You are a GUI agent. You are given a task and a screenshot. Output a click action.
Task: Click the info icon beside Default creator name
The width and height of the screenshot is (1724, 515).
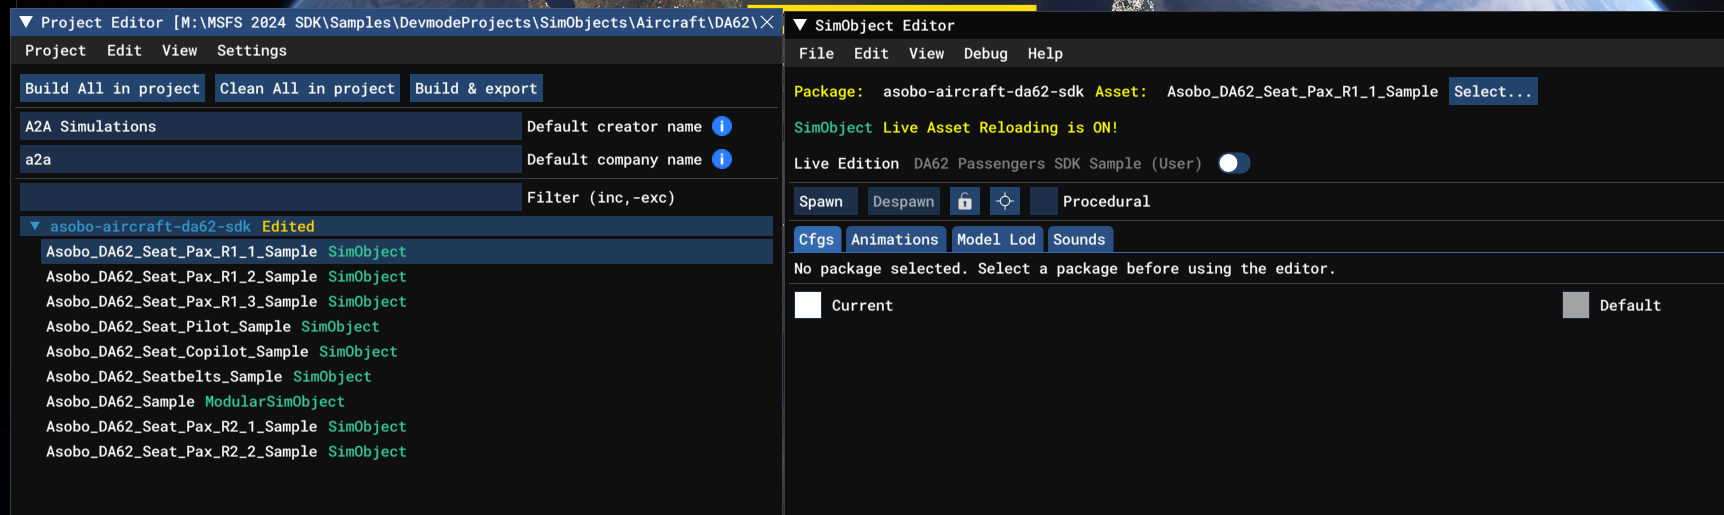point(722,126)
